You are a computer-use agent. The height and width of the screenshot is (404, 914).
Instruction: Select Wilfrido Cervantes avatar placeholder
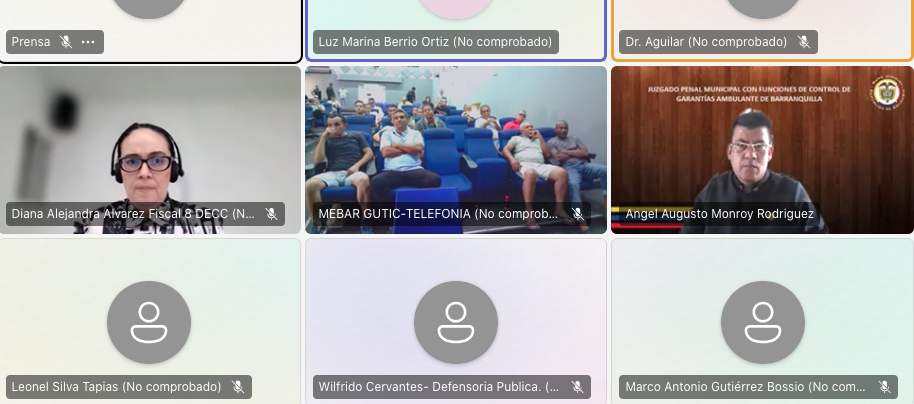(x=456, y=322)
